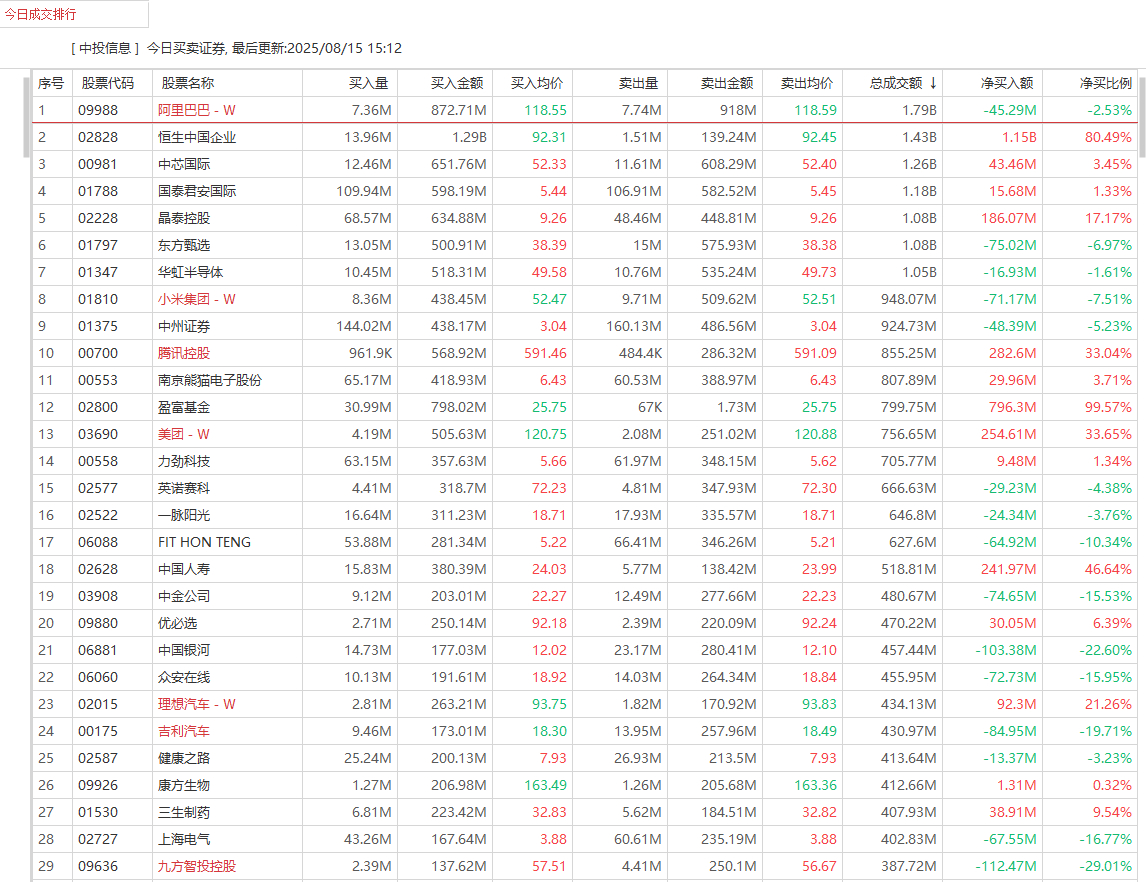Click total turnover 1.79B
The image size is (1146, 882).
919,110
